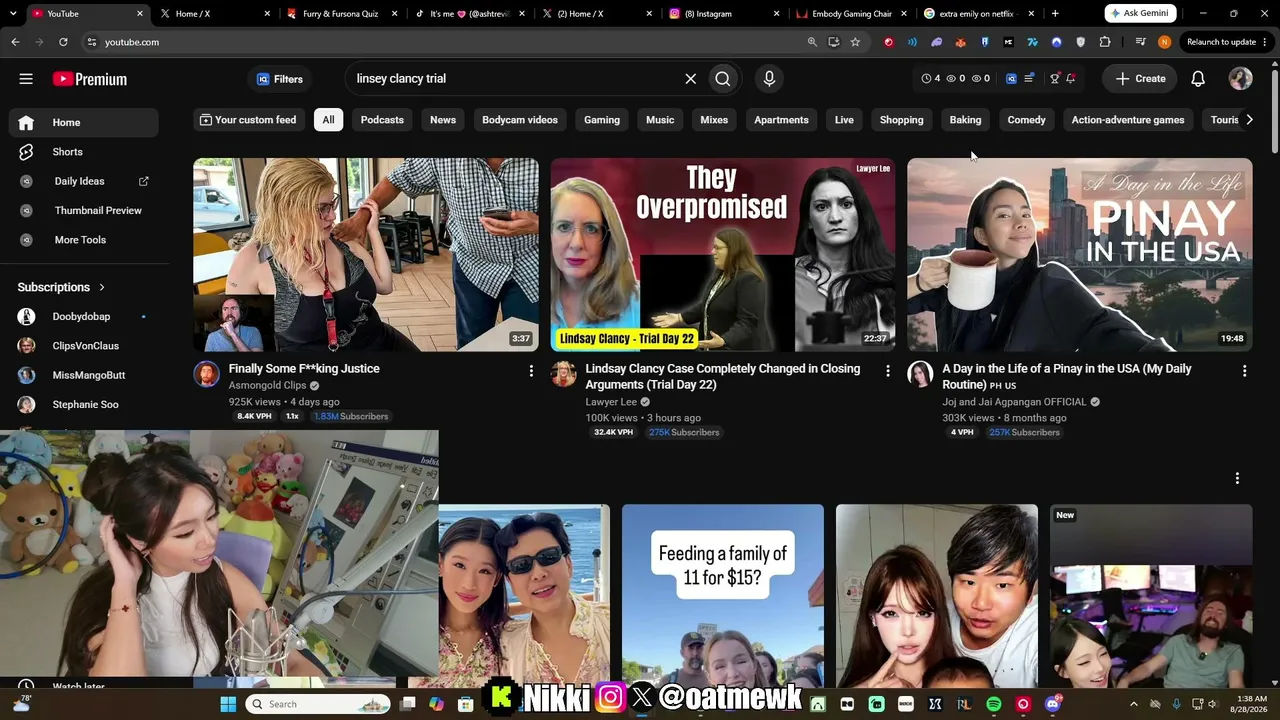Screen dimensions: 1280x720
Task: Open the Asmongold Clips channel link
Action: 268,386
